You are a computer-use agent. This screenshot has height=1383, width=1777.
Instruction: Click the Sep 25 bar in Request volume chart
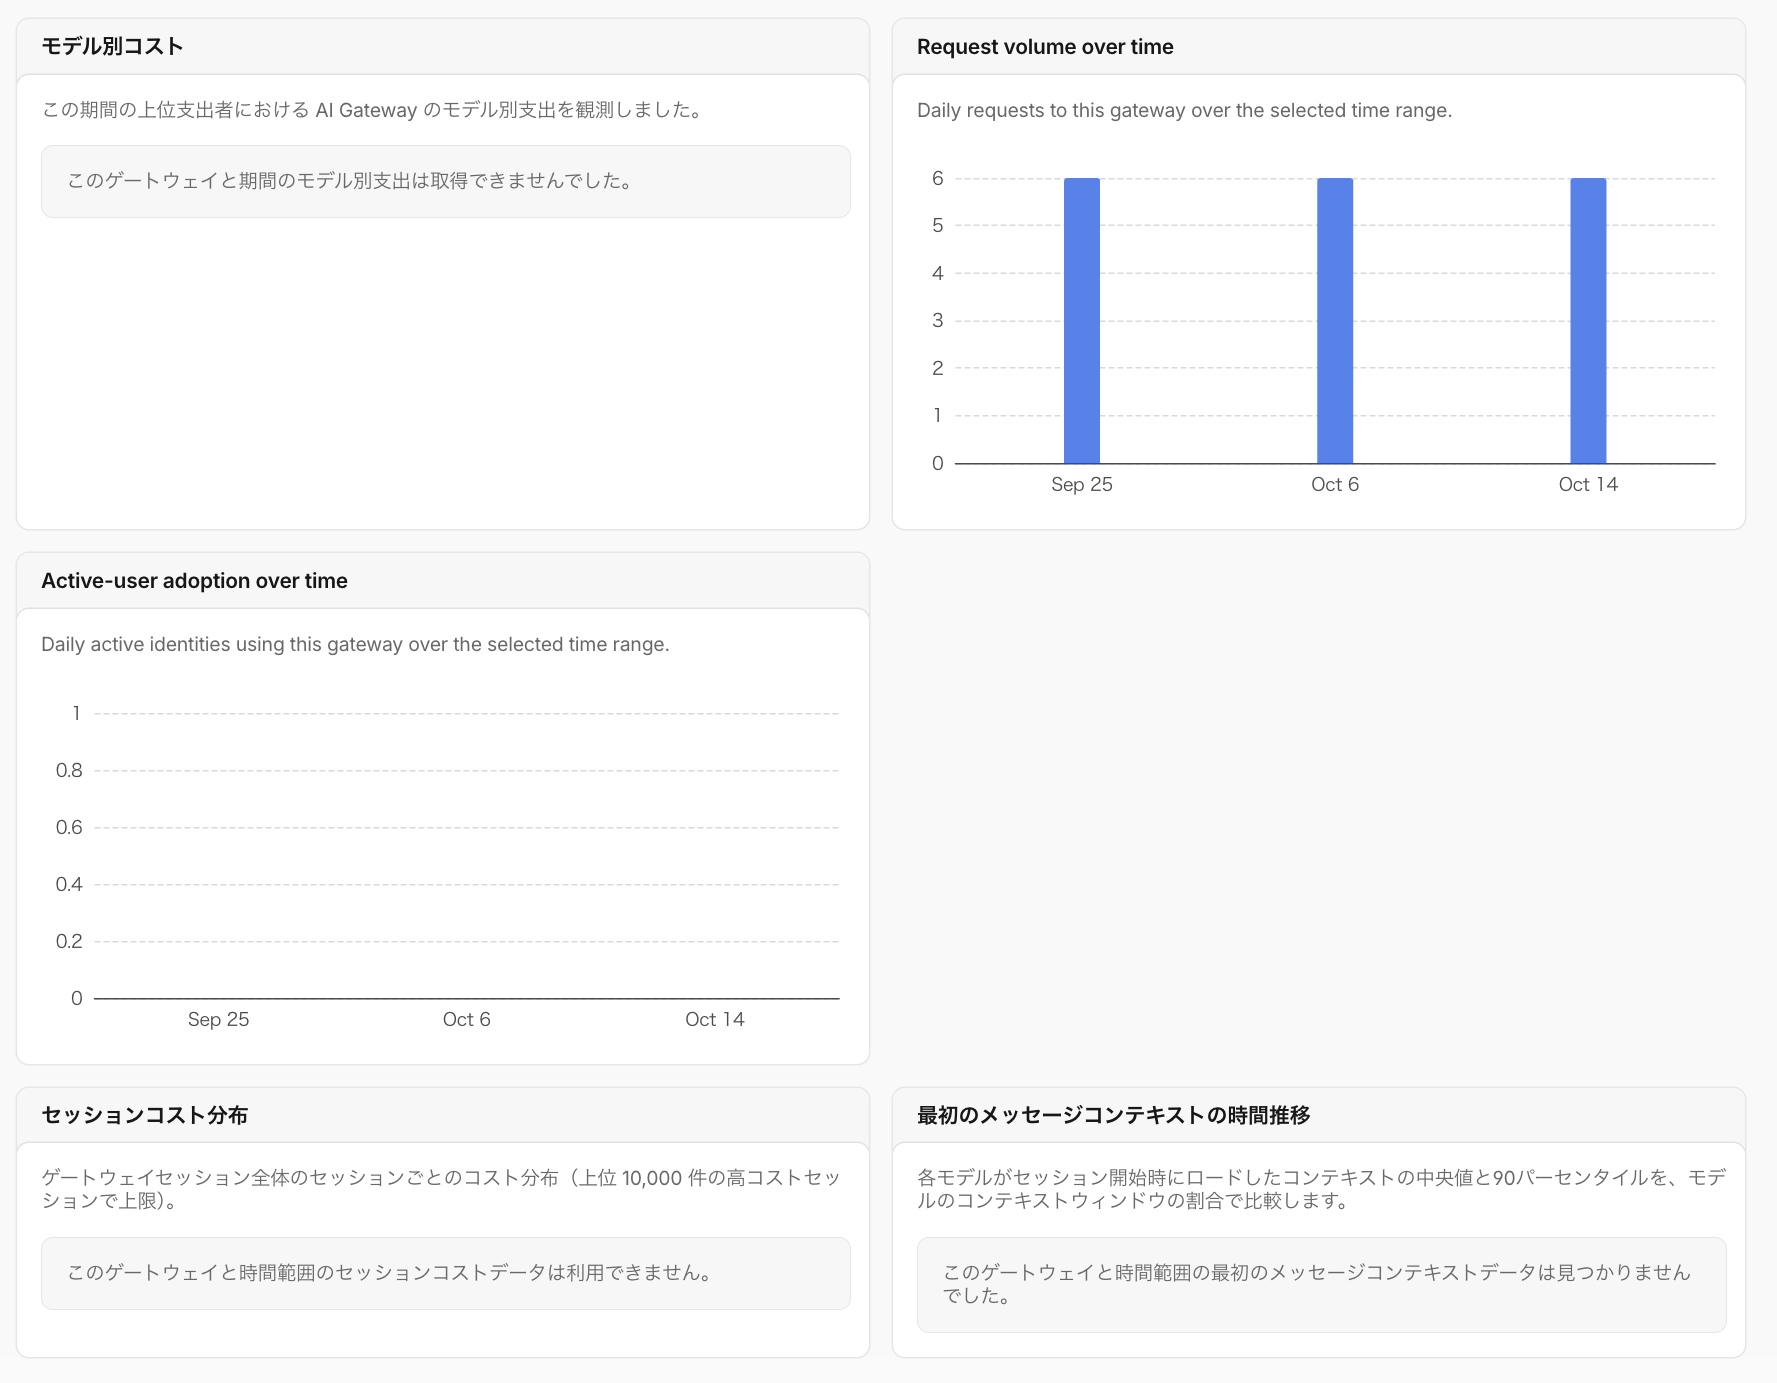click(1081, 321)
